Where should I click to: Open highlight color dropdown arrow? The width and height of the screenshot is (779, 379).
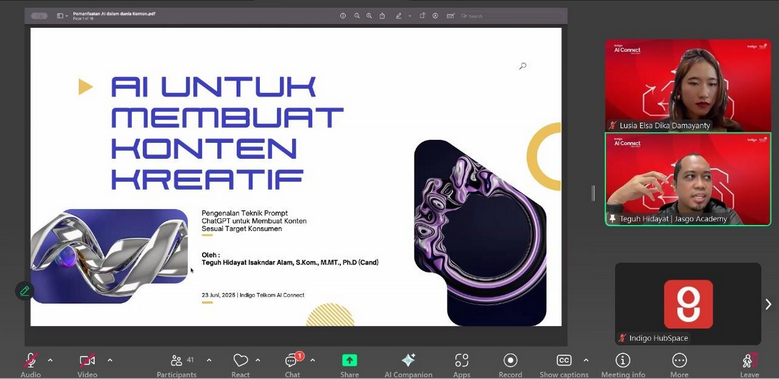coord(410,16)
